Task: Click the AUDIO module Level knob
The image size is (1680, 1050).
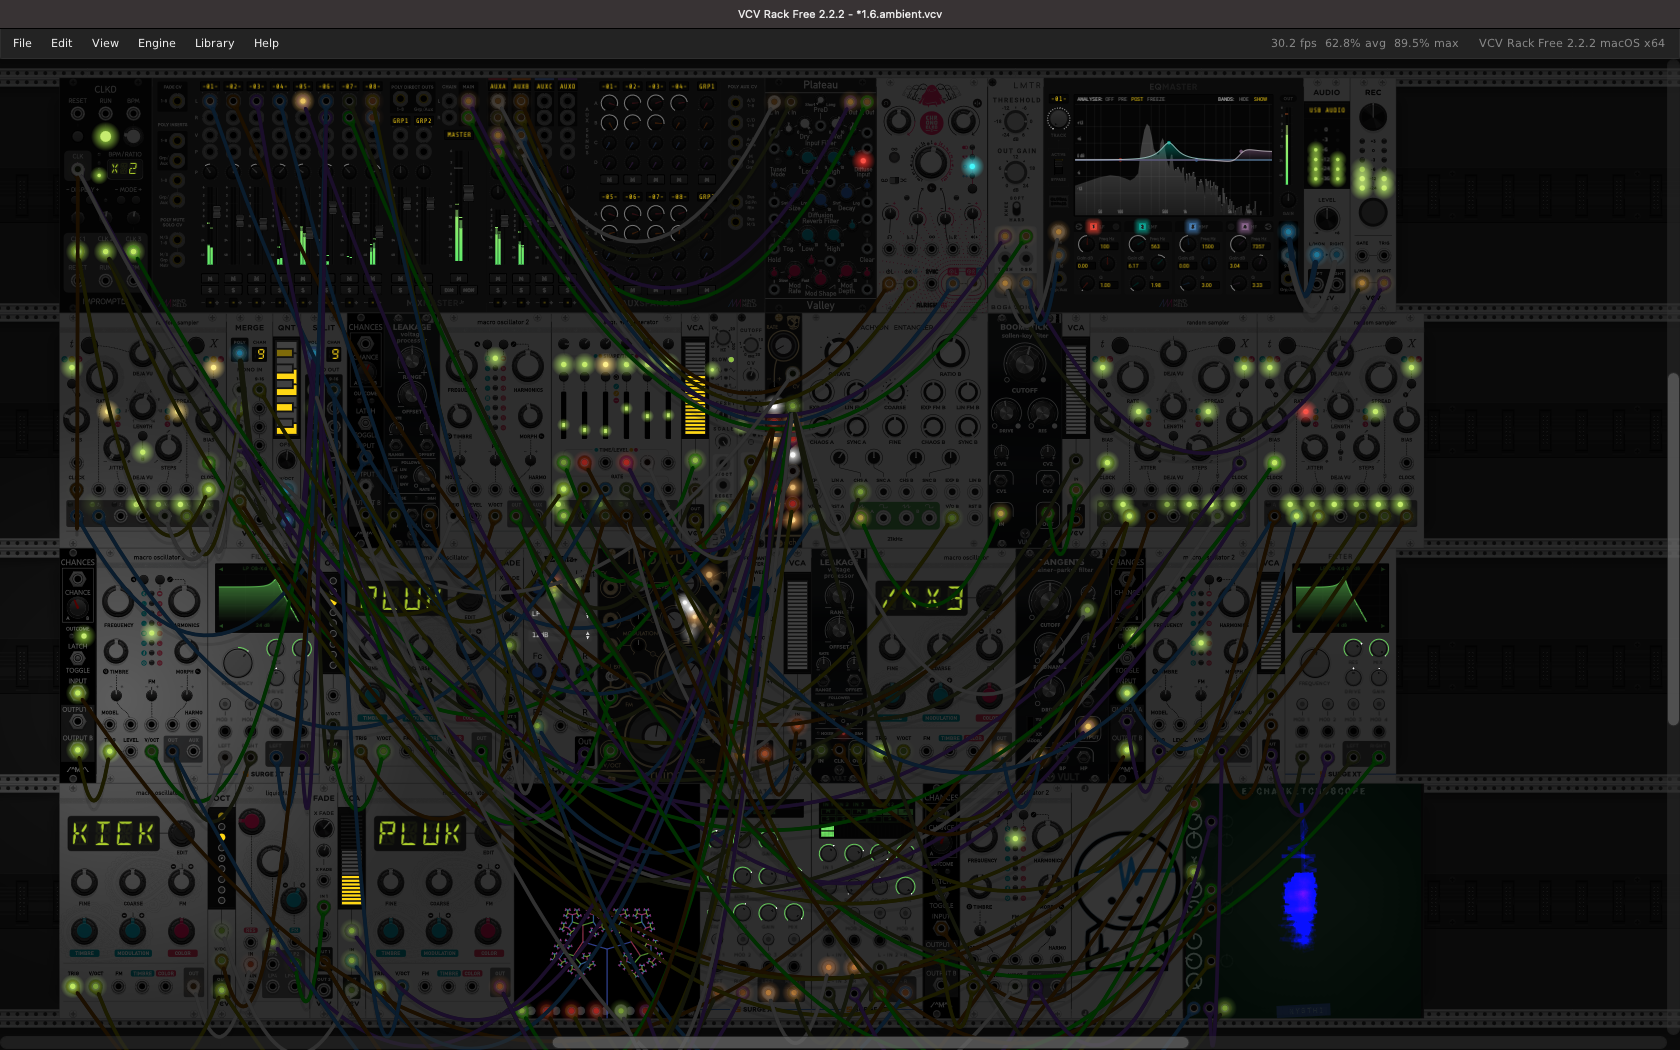Action: pos(1327,219)
